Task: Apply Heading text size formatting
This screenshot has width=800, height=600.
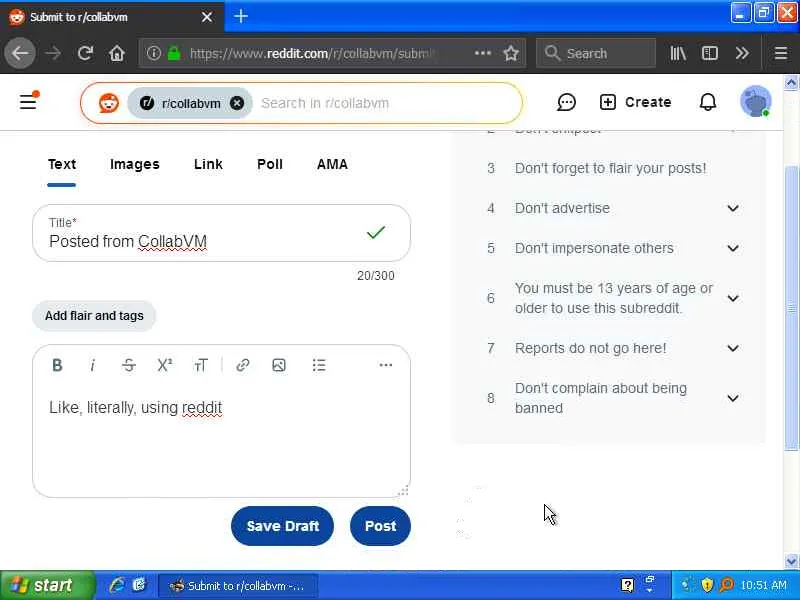Action: tap(201, 365)
